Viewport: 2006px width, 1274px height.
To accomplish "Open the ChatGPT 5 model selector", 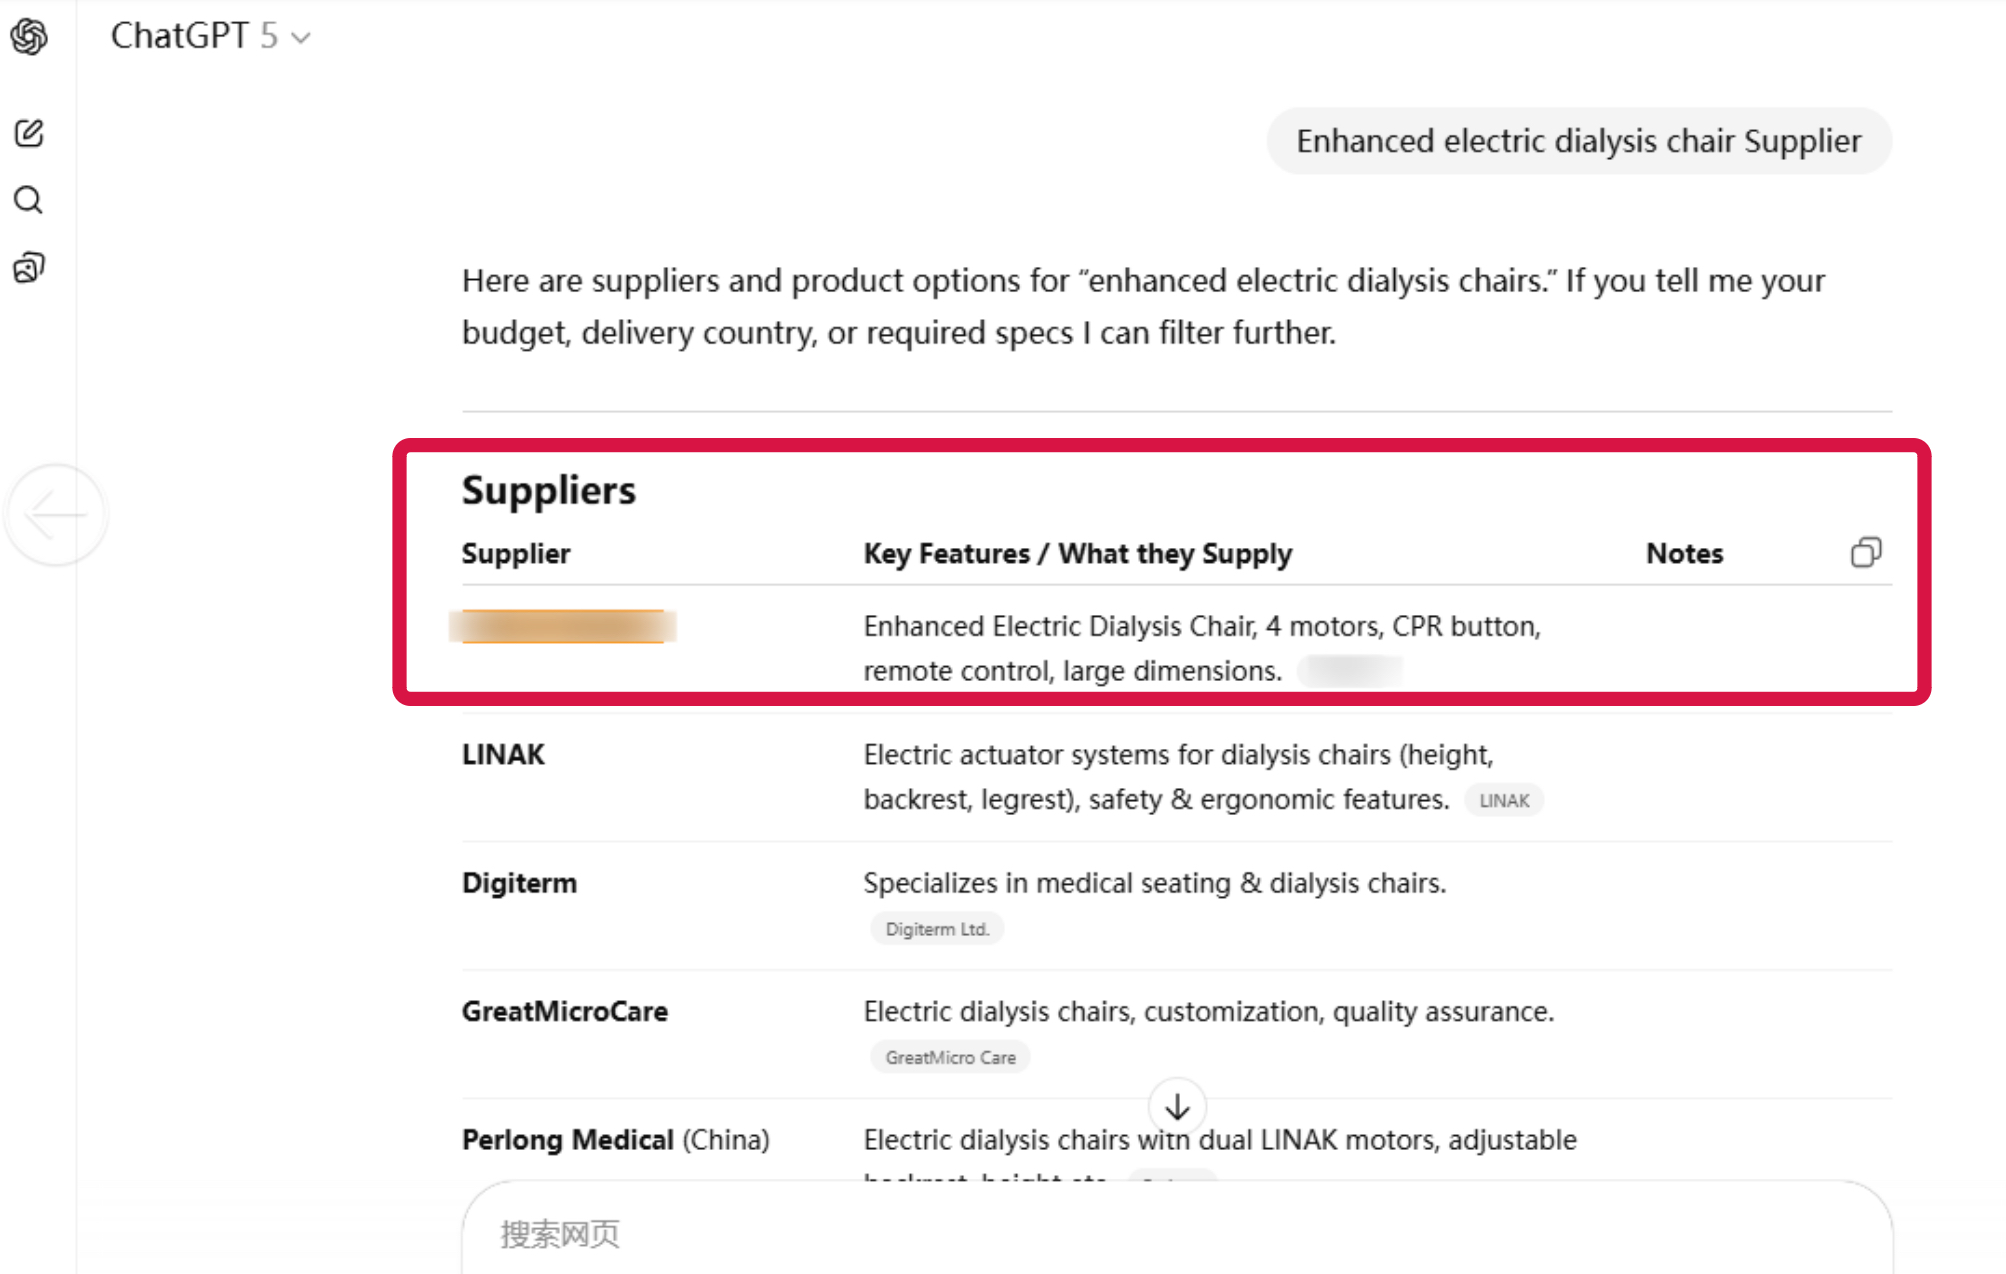I will point(211,36).
